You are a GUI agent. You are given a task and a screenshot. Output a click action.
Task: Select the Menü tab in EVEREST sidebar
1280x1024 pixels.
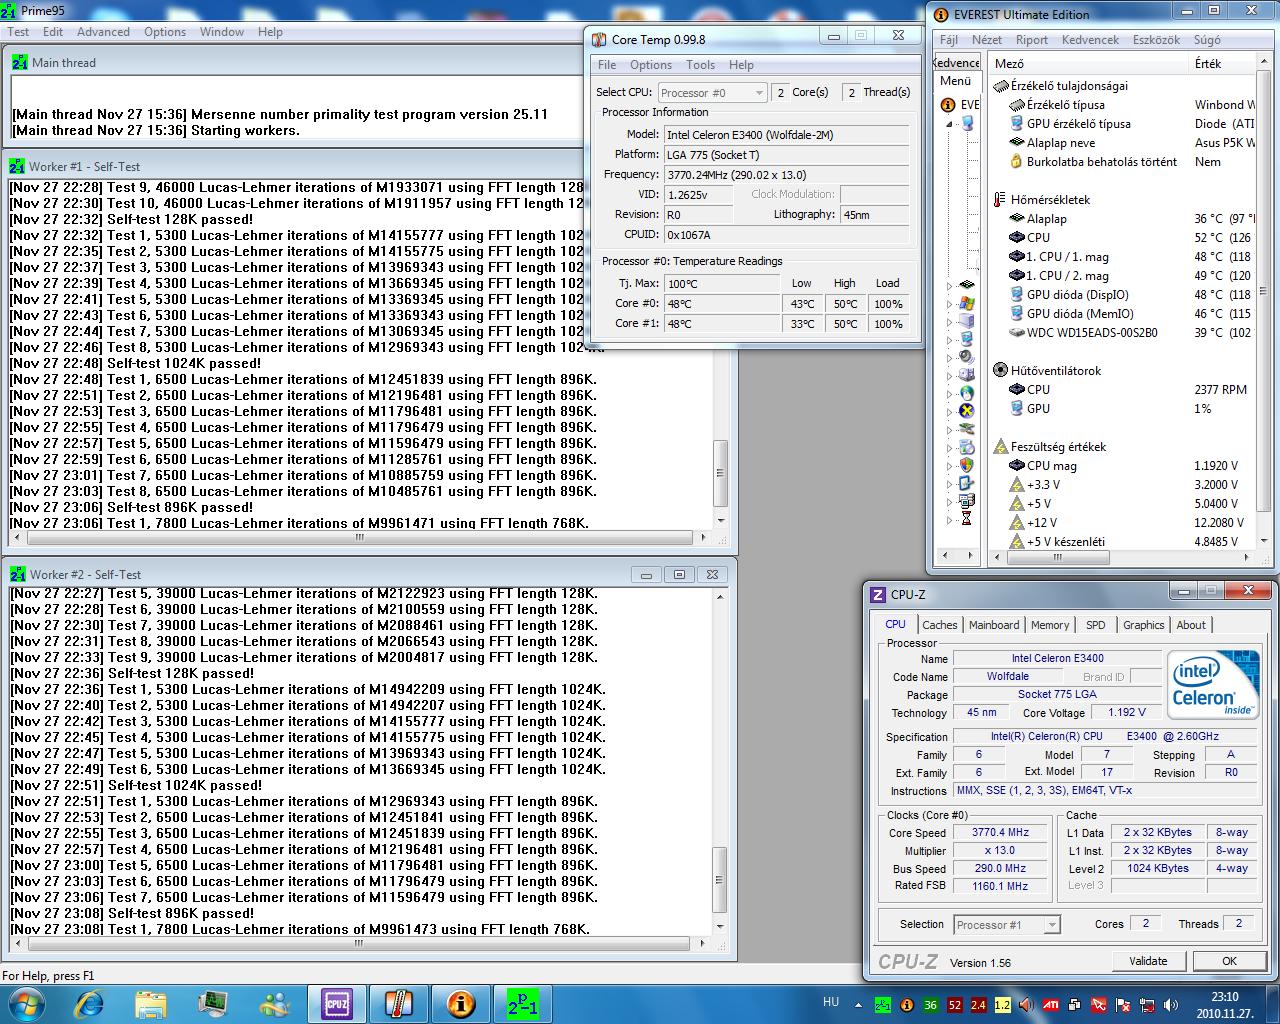tap(955, 81)
